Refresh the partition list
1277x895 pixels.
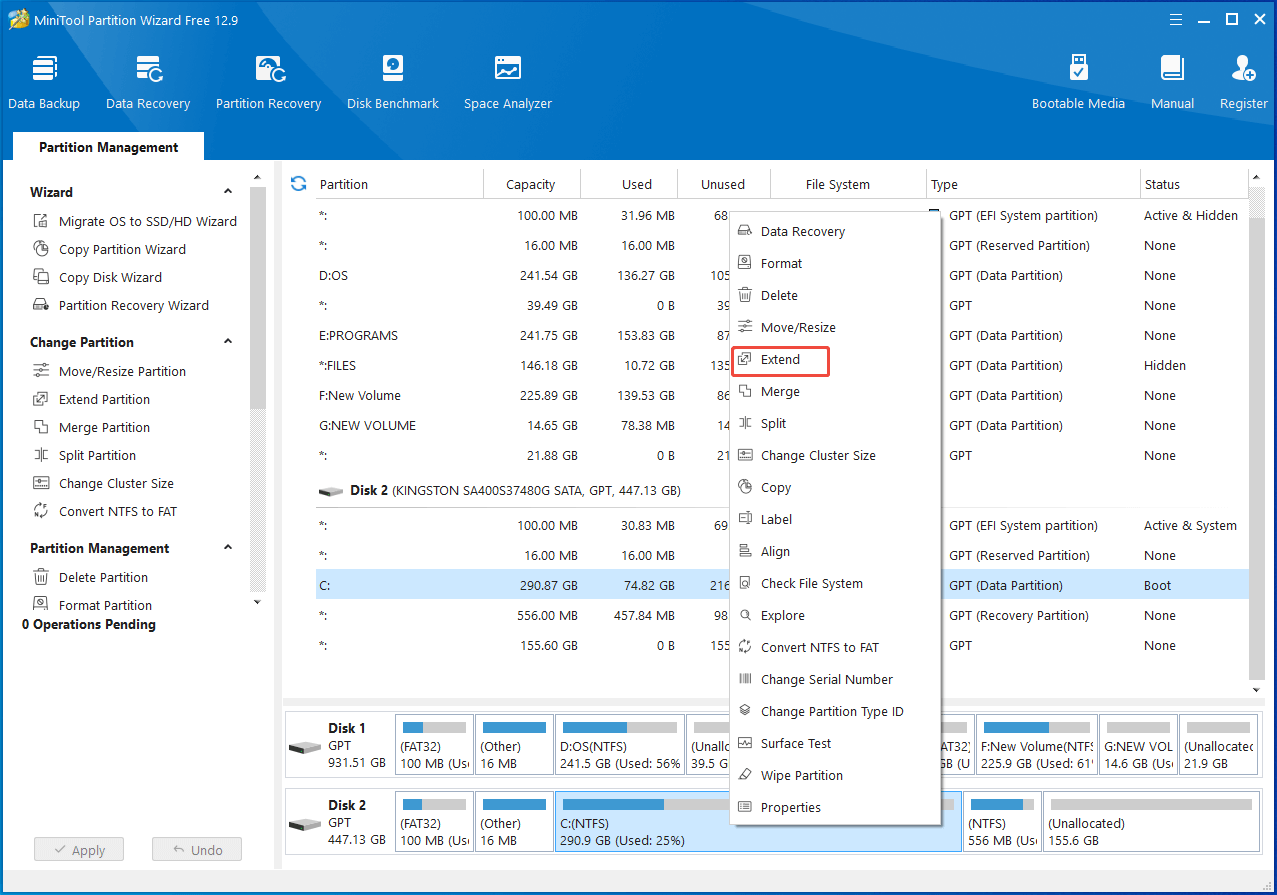298,184
